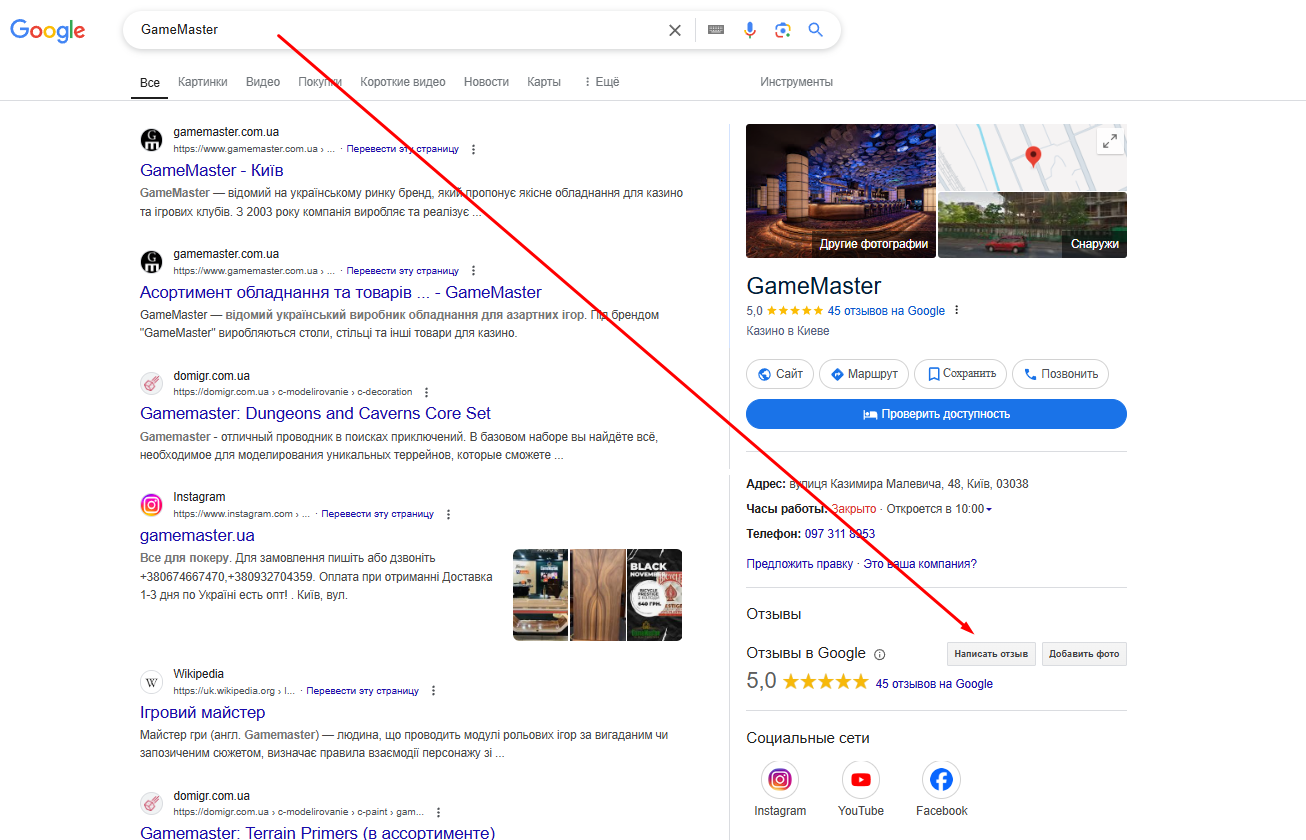This screenshot has width=1306, height=840.
Task: Click the Маршрут directions button
Action: [864, 374]
